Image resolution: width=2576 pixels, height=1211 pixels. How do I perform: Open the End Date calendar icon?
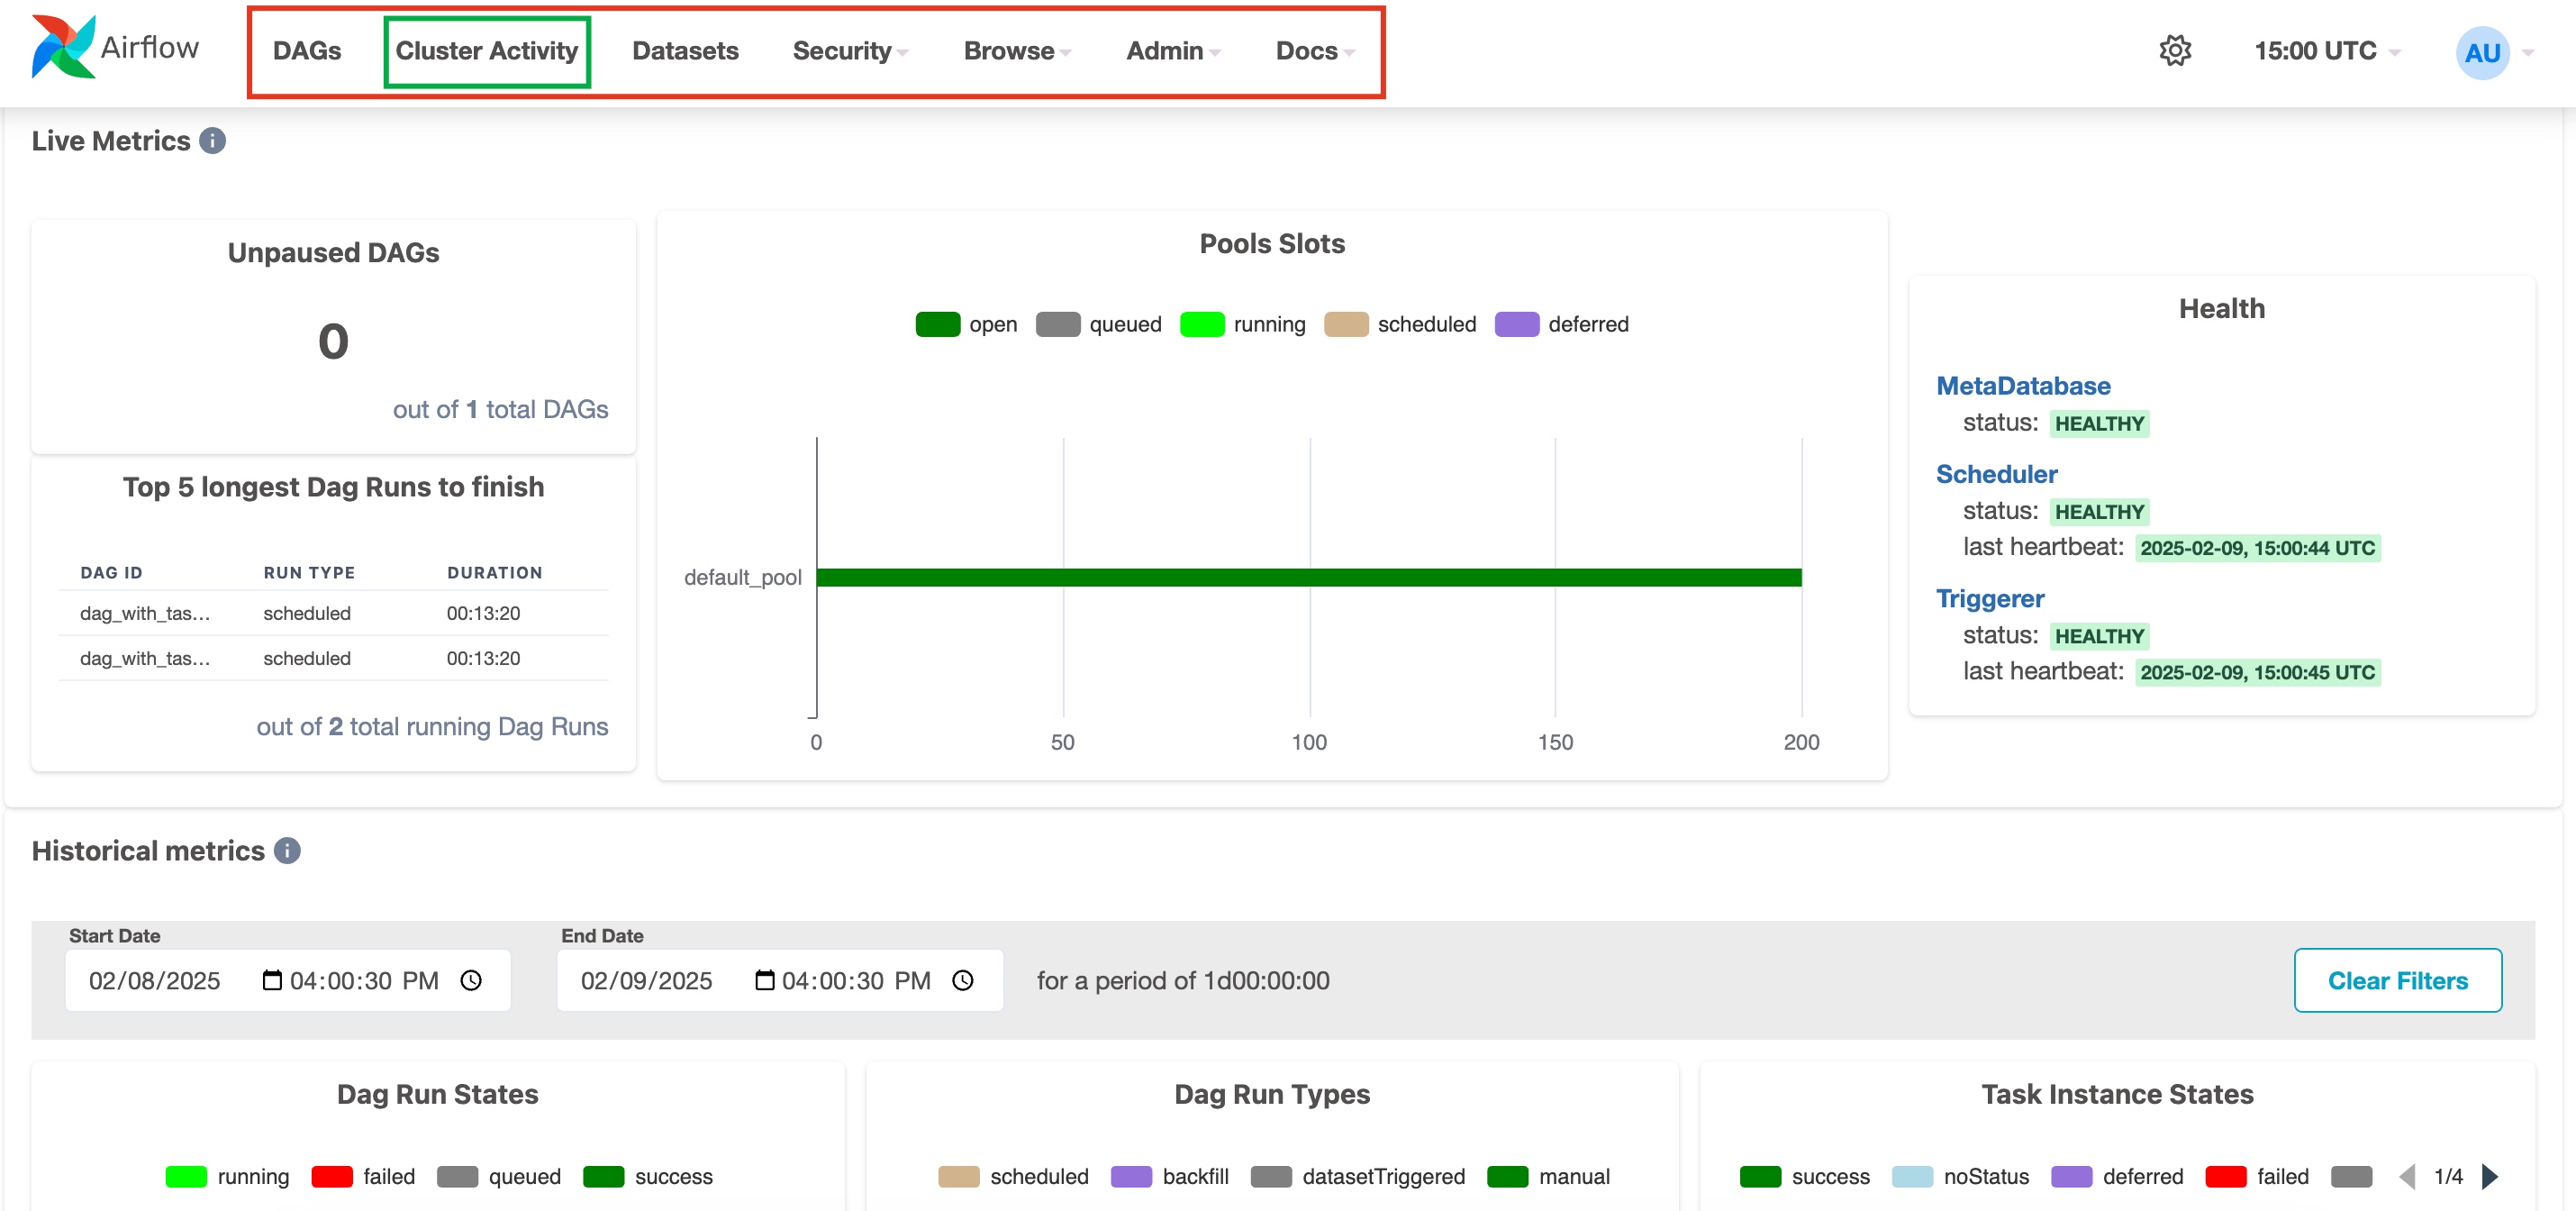tap(764, 980)
